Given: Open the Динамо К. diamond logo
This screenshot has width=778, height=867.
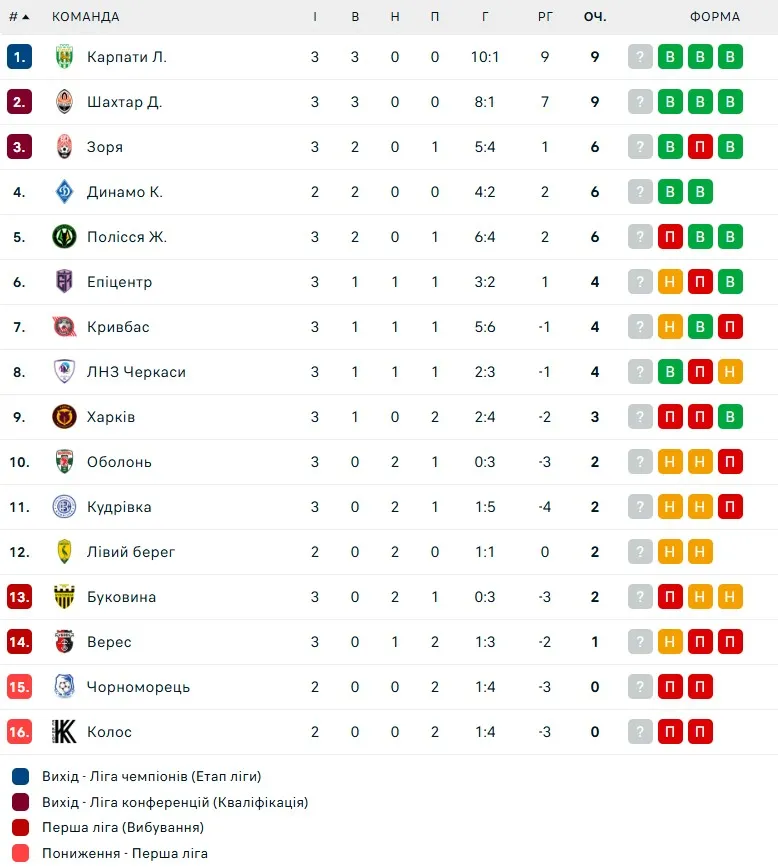Looking at the screenshot, I should tap(64, 192).
